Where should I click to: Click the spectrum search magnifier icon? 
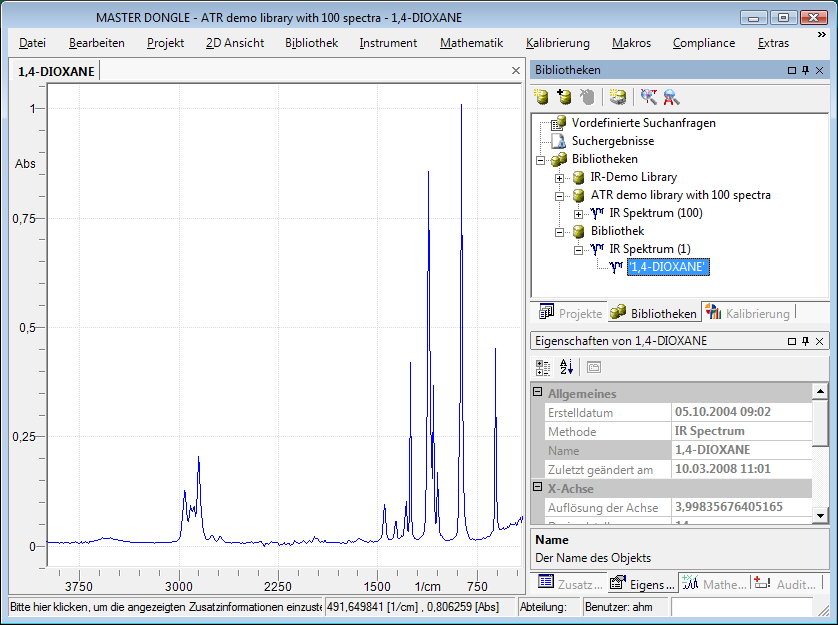click(649, 97)
